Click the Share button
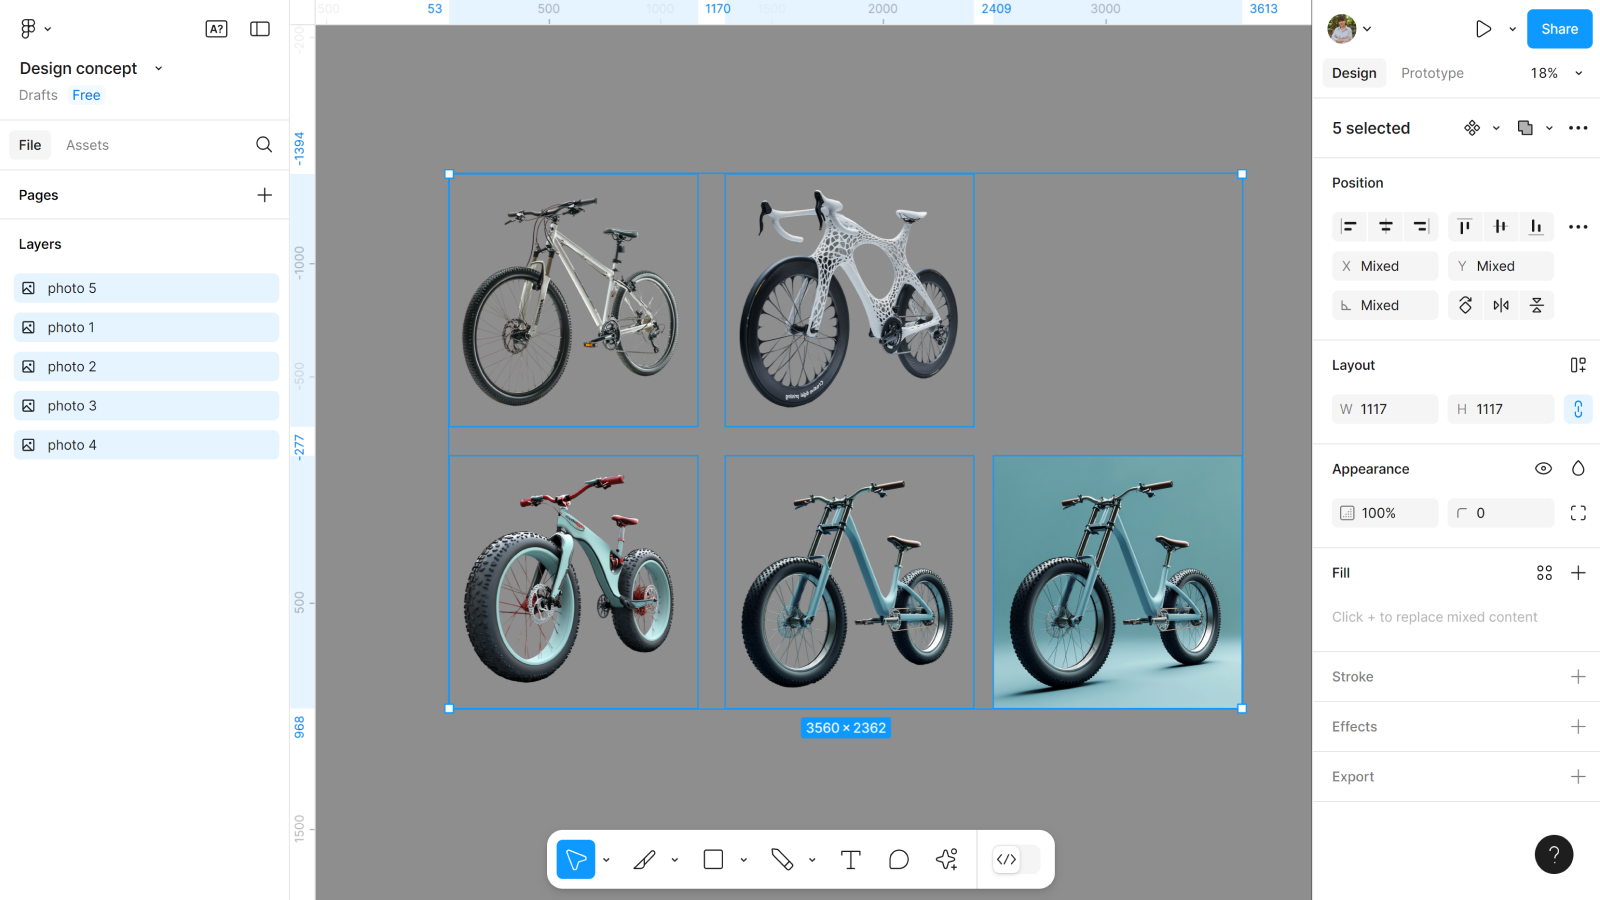This screenshot has width=1600, height=900. (1559, 29)
